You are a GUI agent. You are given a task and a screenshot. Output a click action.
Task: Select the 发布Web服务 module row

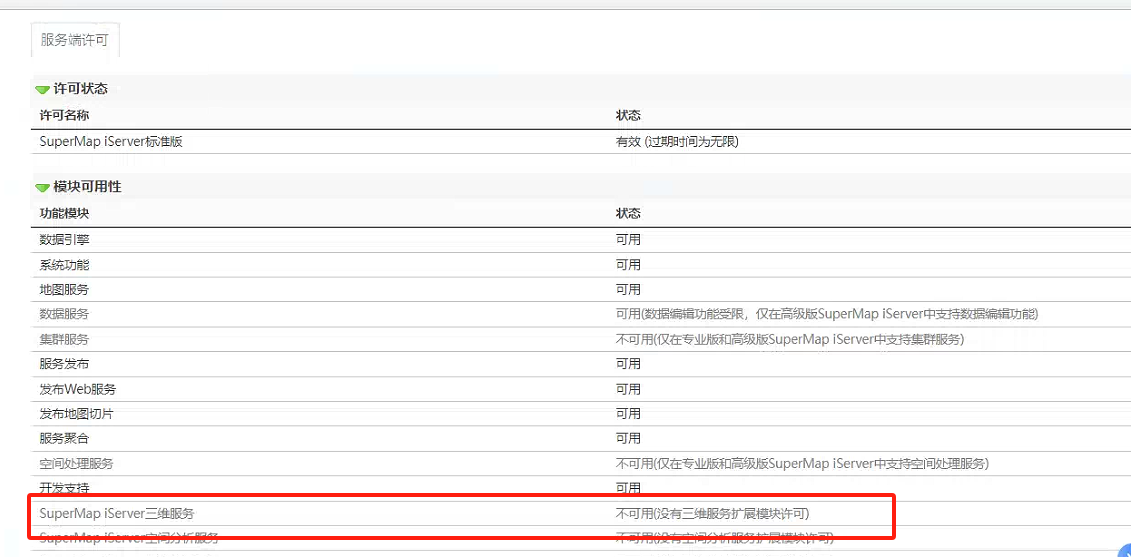pos(78,389)
